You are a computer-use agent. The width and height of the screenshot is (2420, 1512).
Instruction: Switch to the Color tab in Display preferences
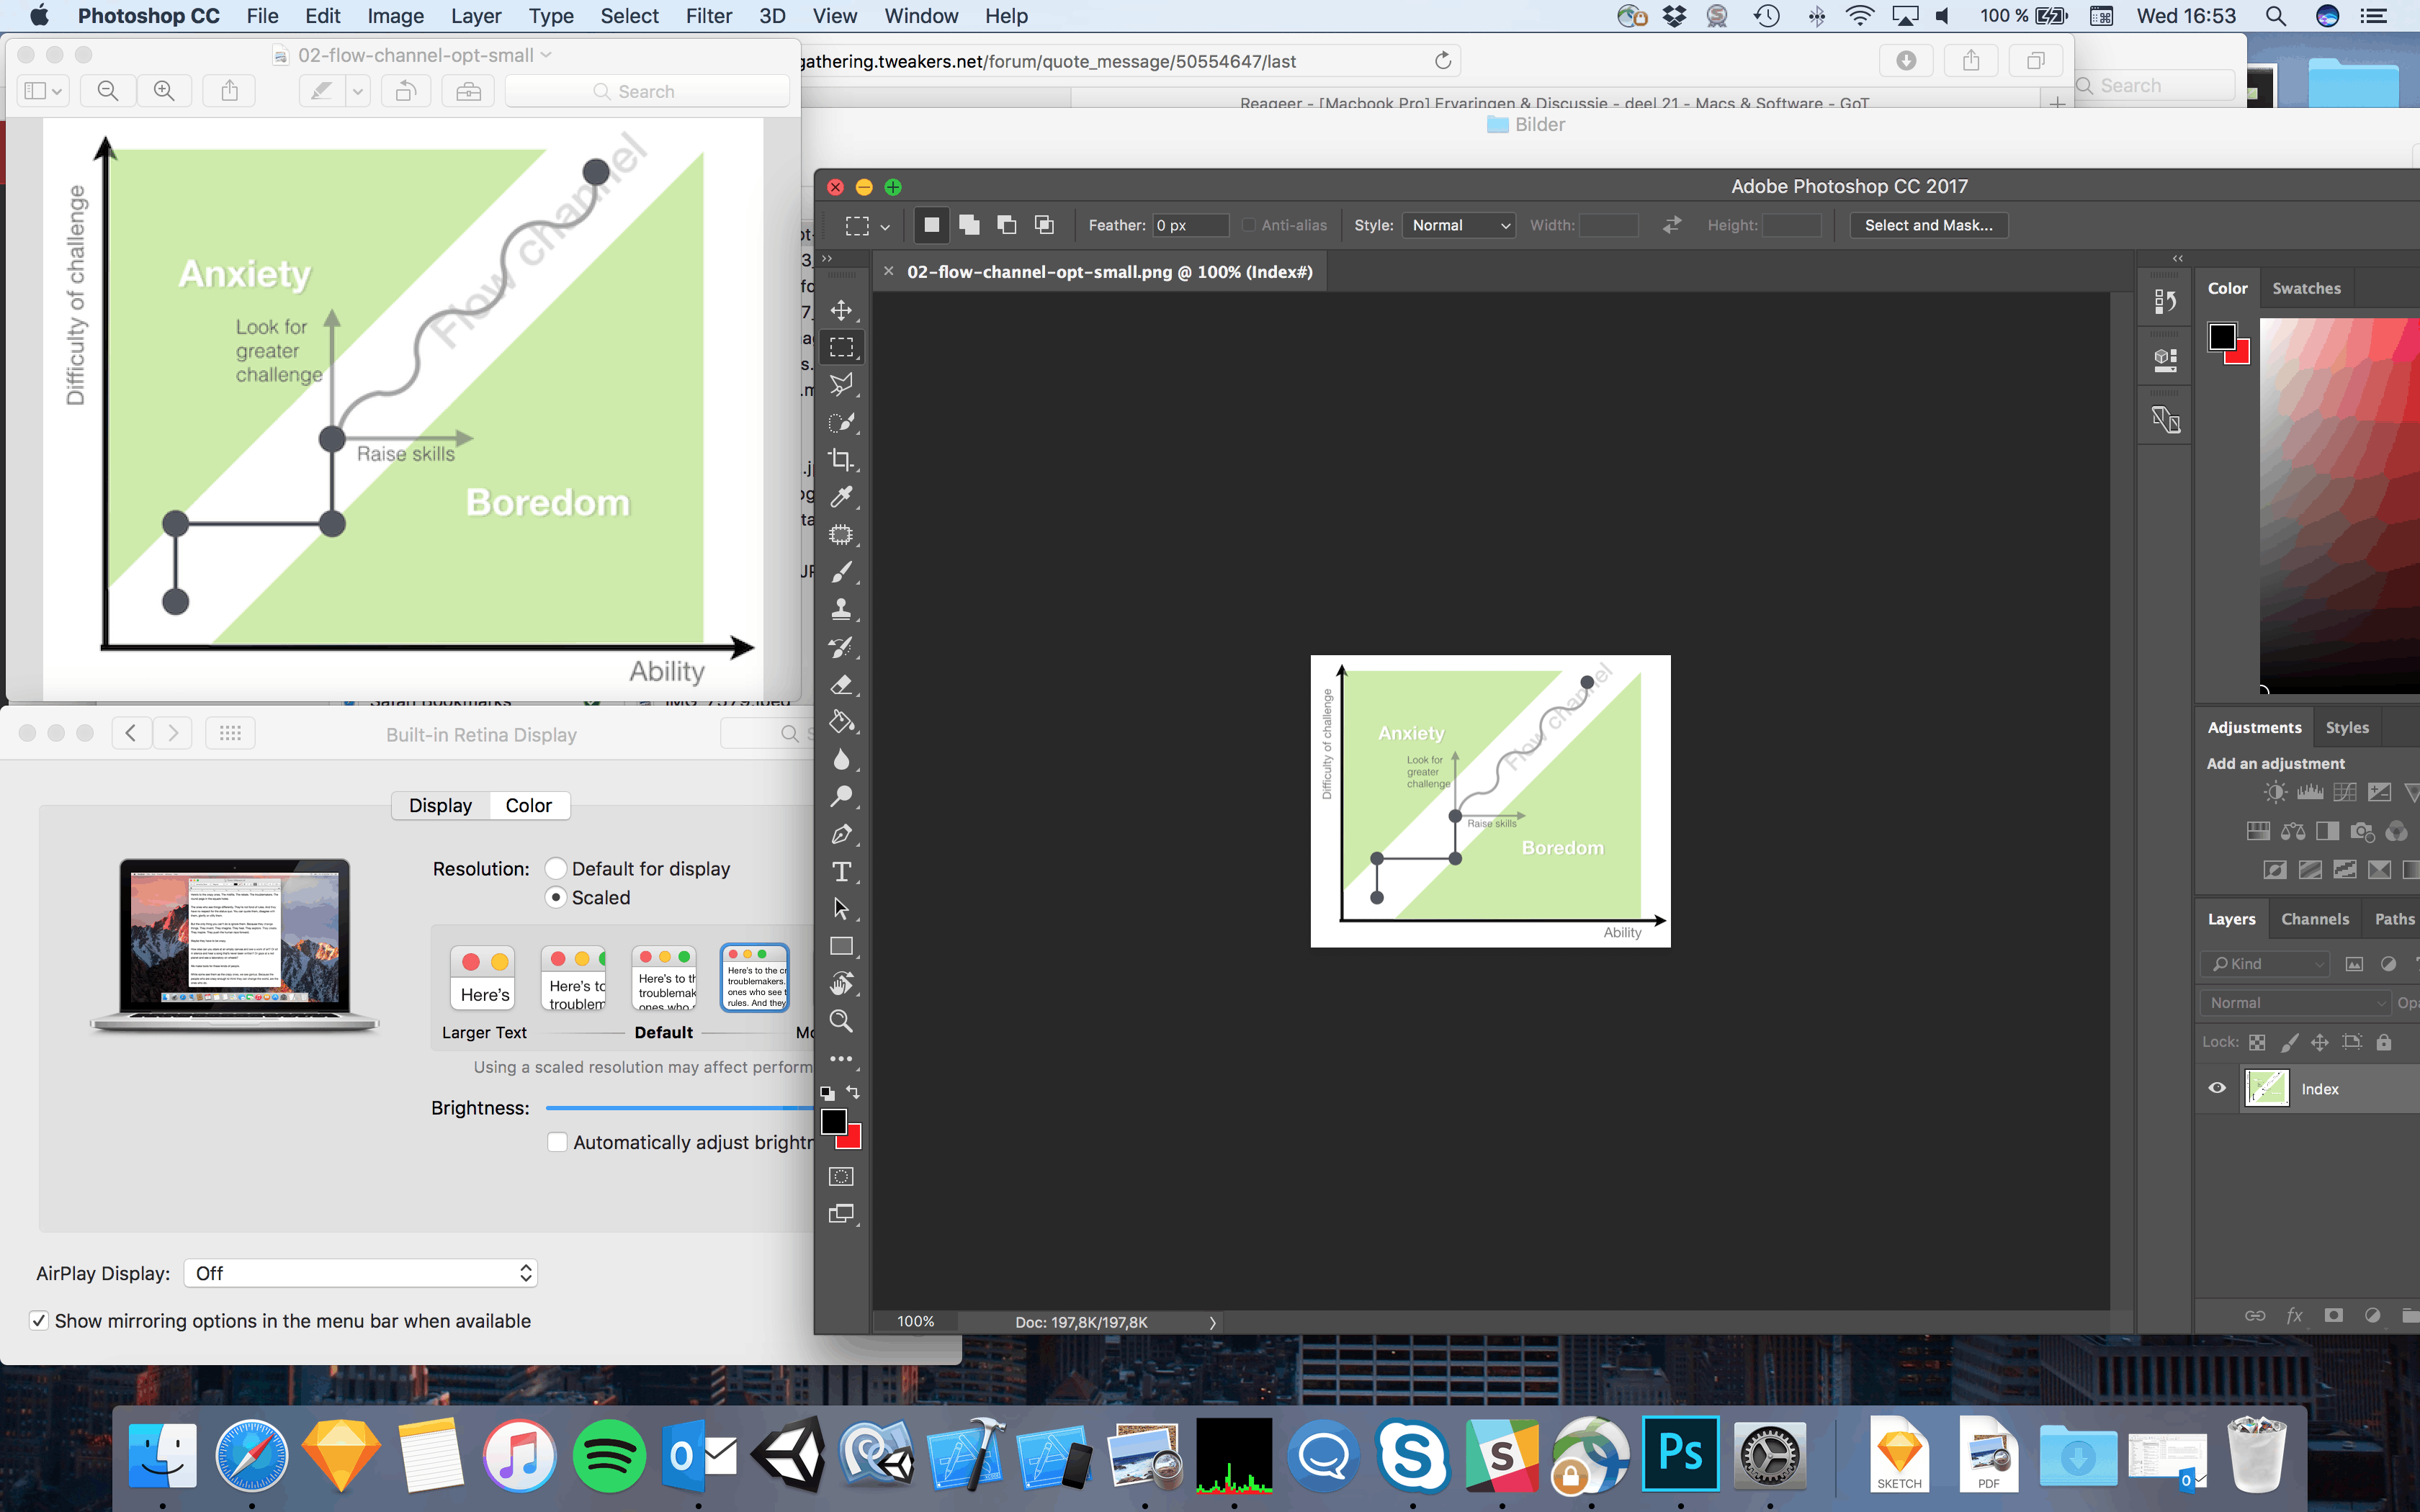[528, 805]
